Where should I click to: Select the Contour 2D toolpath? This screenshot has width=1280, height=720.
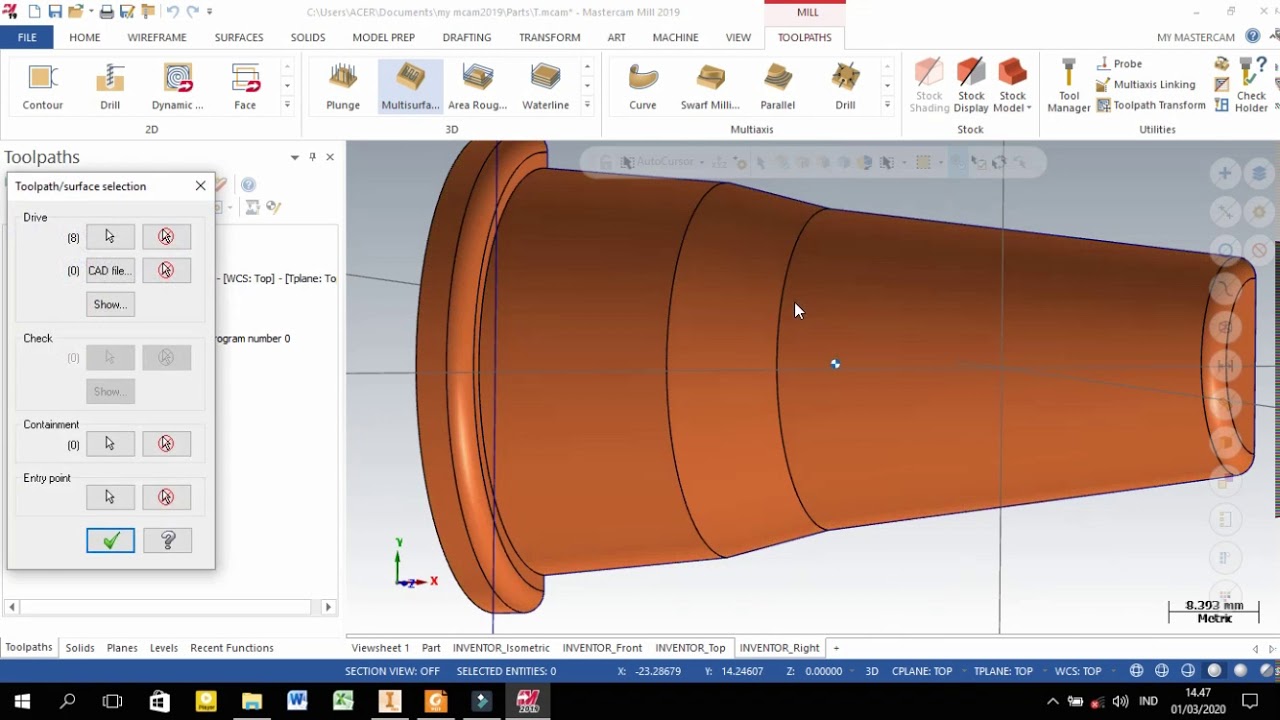click(43, 87)
